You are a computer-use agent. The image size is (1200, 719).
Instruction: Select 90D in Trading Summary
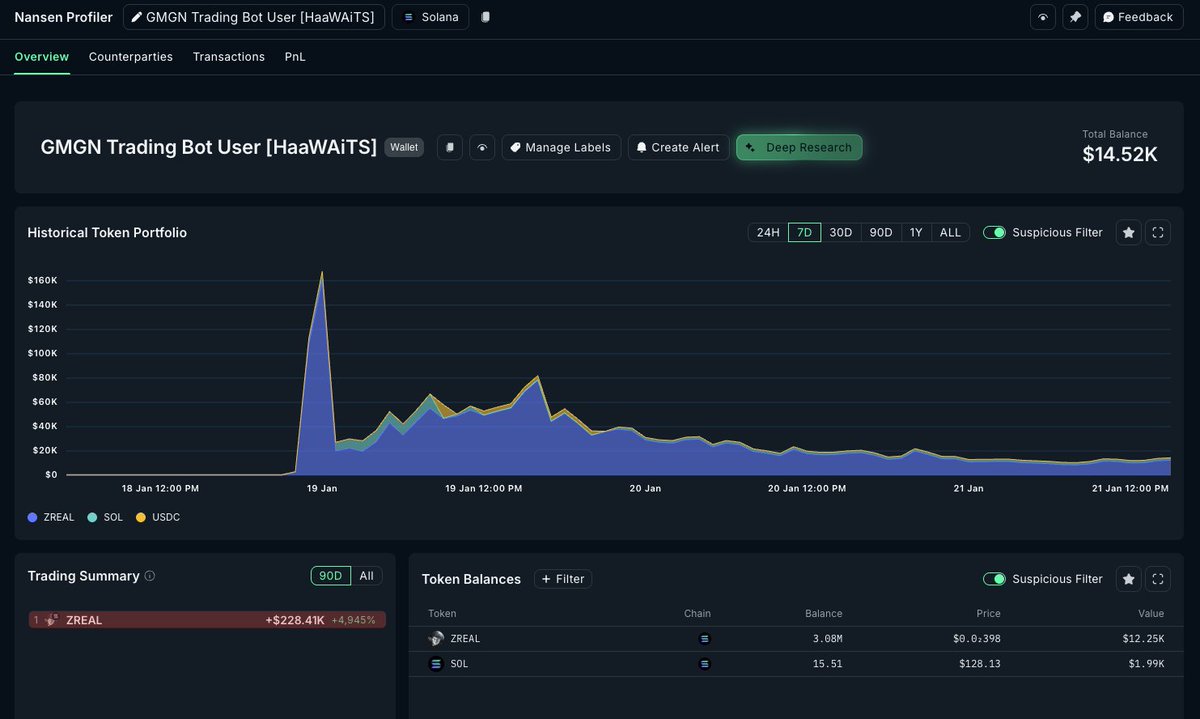[331, 576]
